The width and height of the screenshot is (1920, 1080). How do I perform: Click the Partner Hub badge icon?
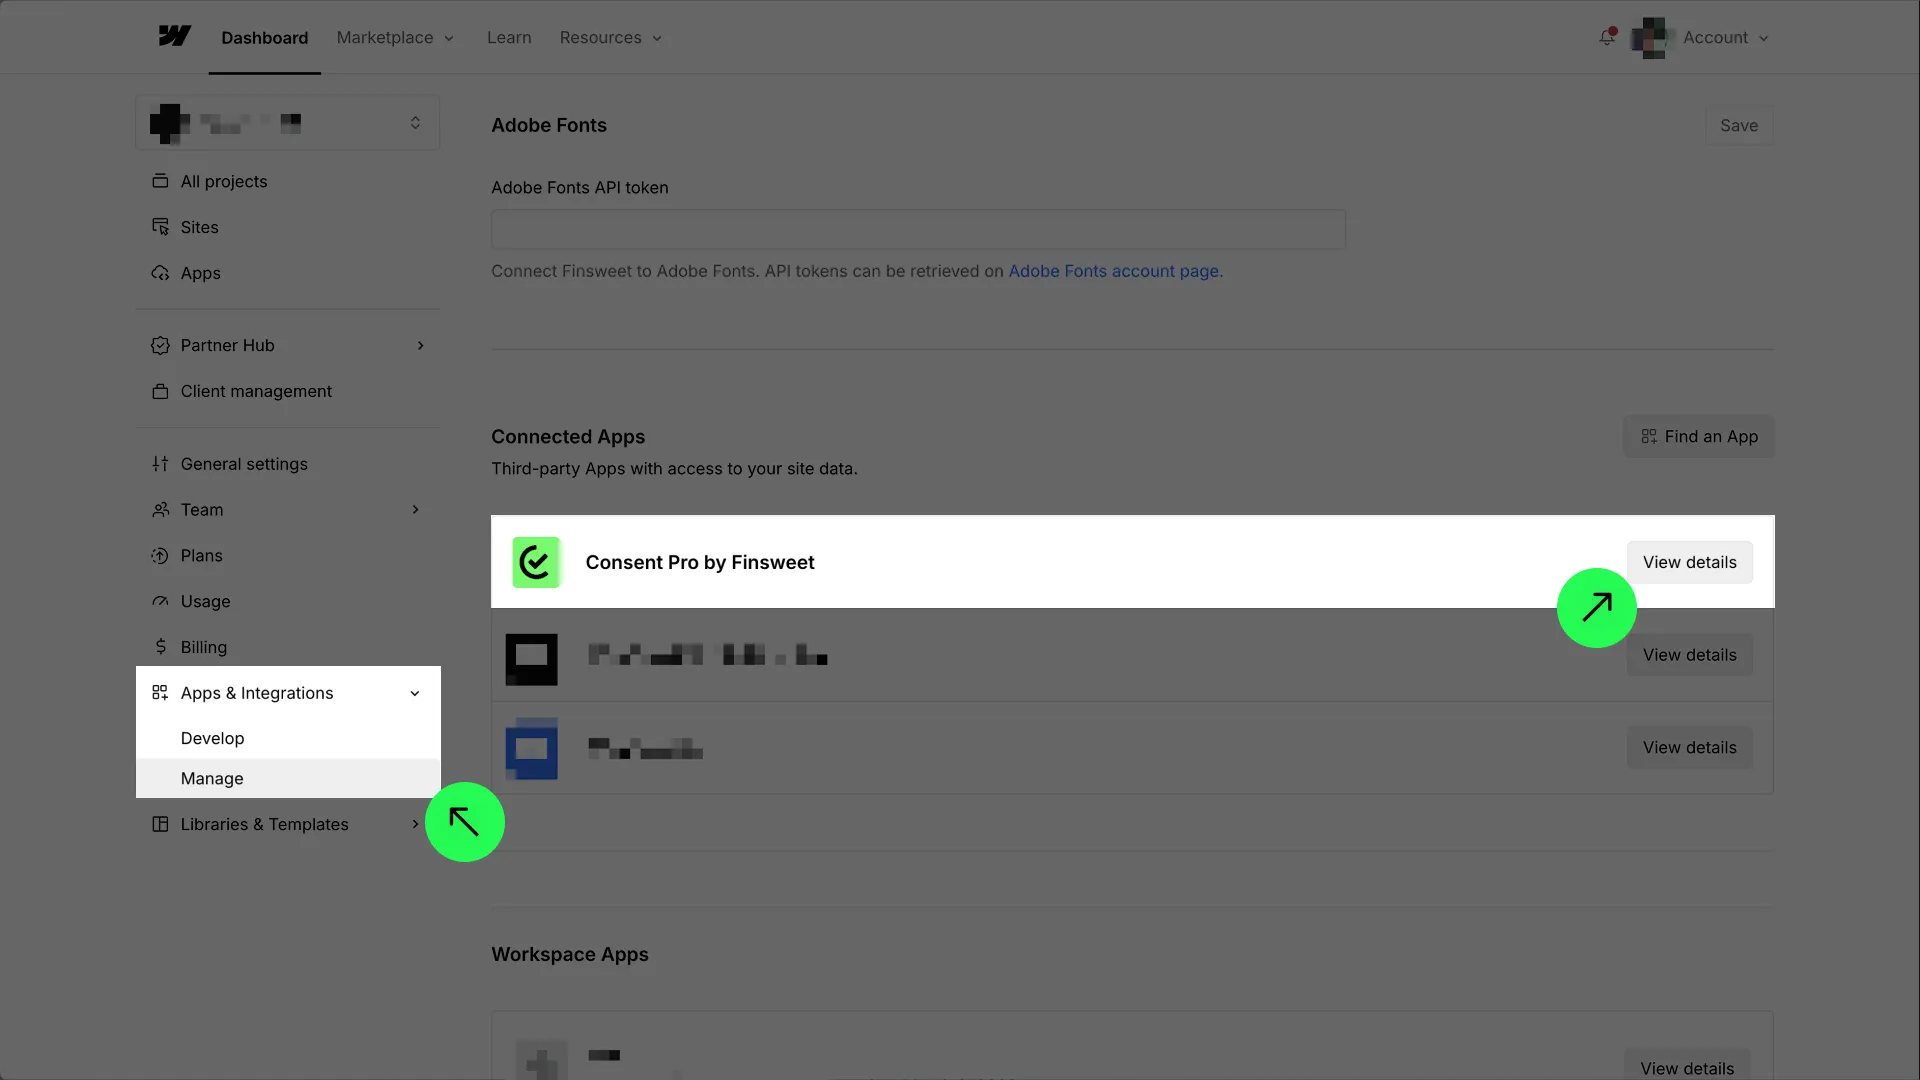coord(160,345)
